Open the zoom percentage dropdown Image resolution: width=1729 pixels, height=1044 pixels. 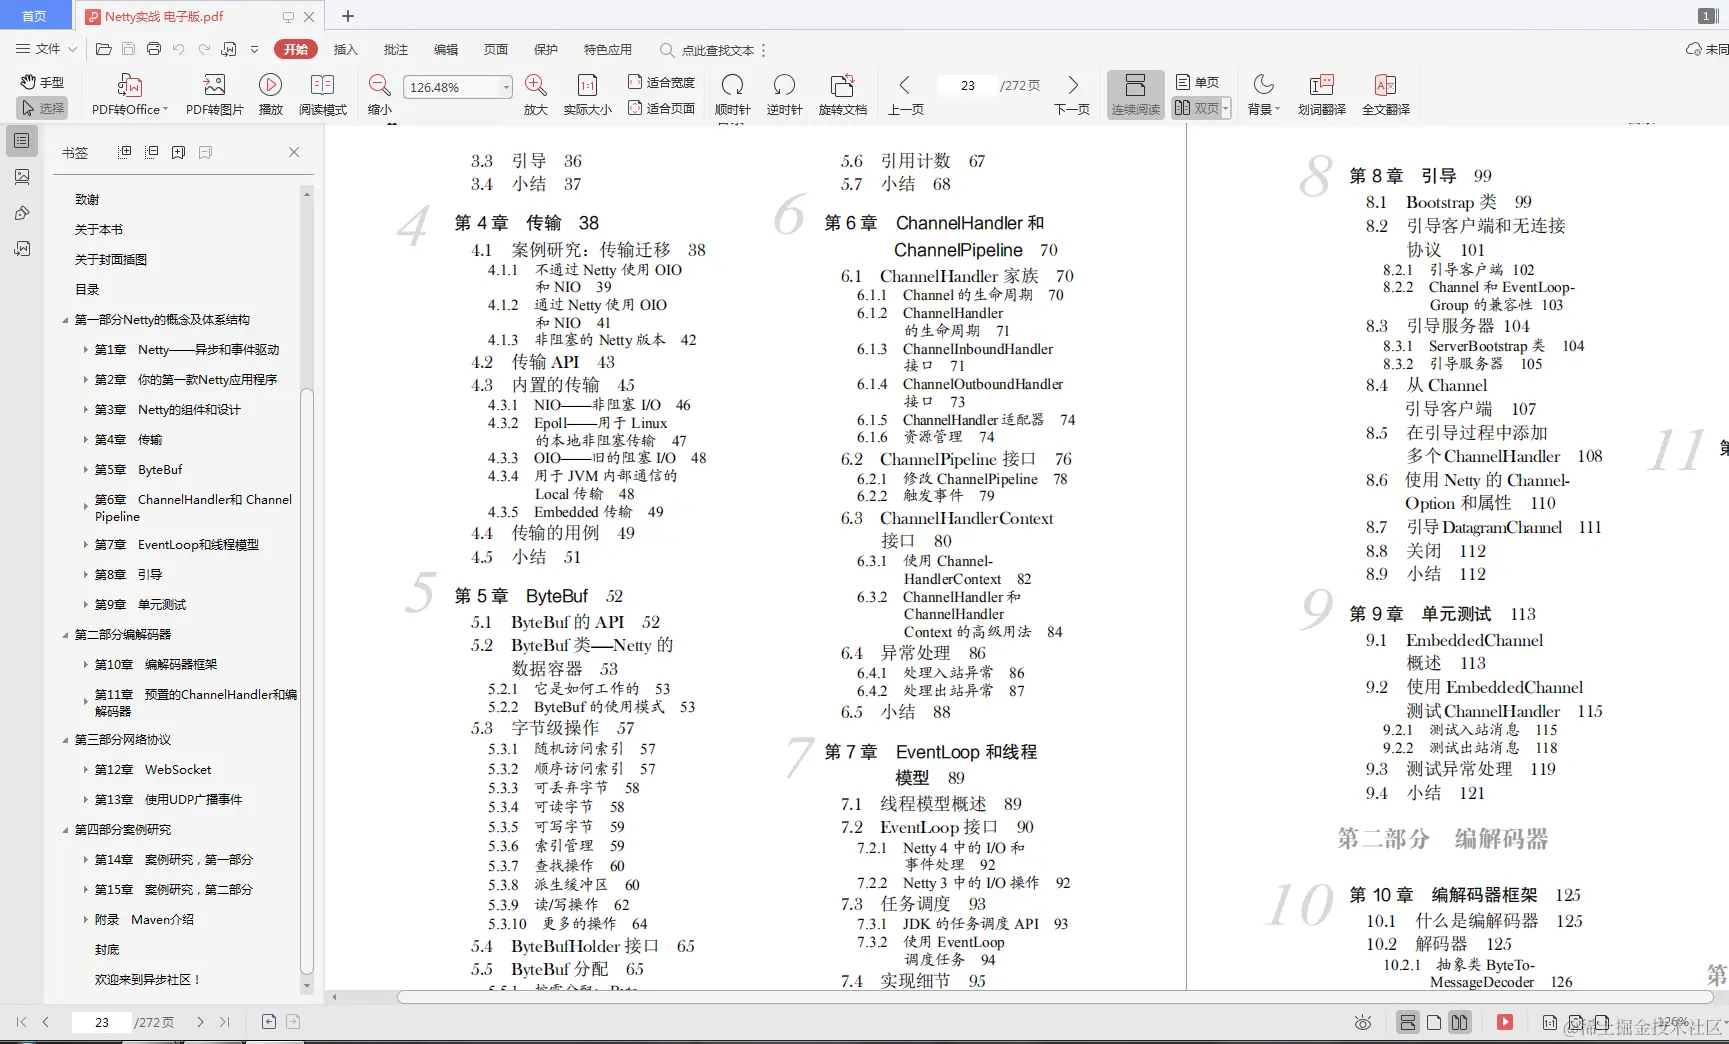click(x=506, y=87)
